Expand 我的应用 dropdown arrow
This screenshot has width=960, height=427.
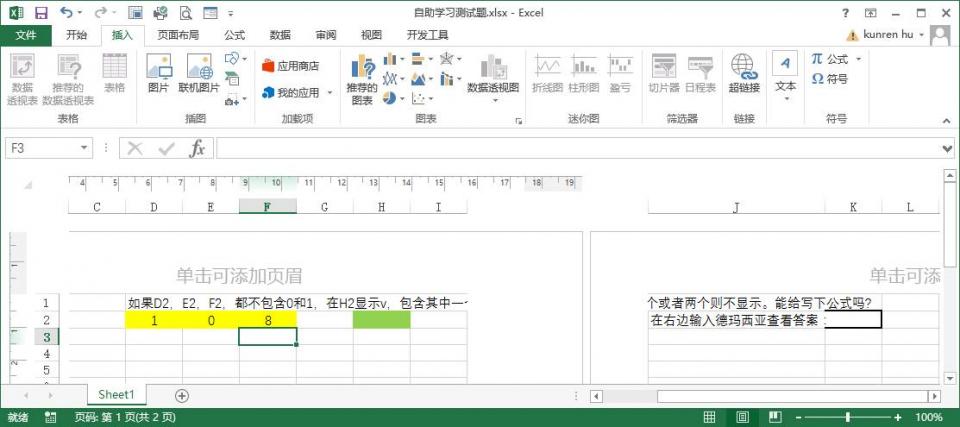click(328, 93)
